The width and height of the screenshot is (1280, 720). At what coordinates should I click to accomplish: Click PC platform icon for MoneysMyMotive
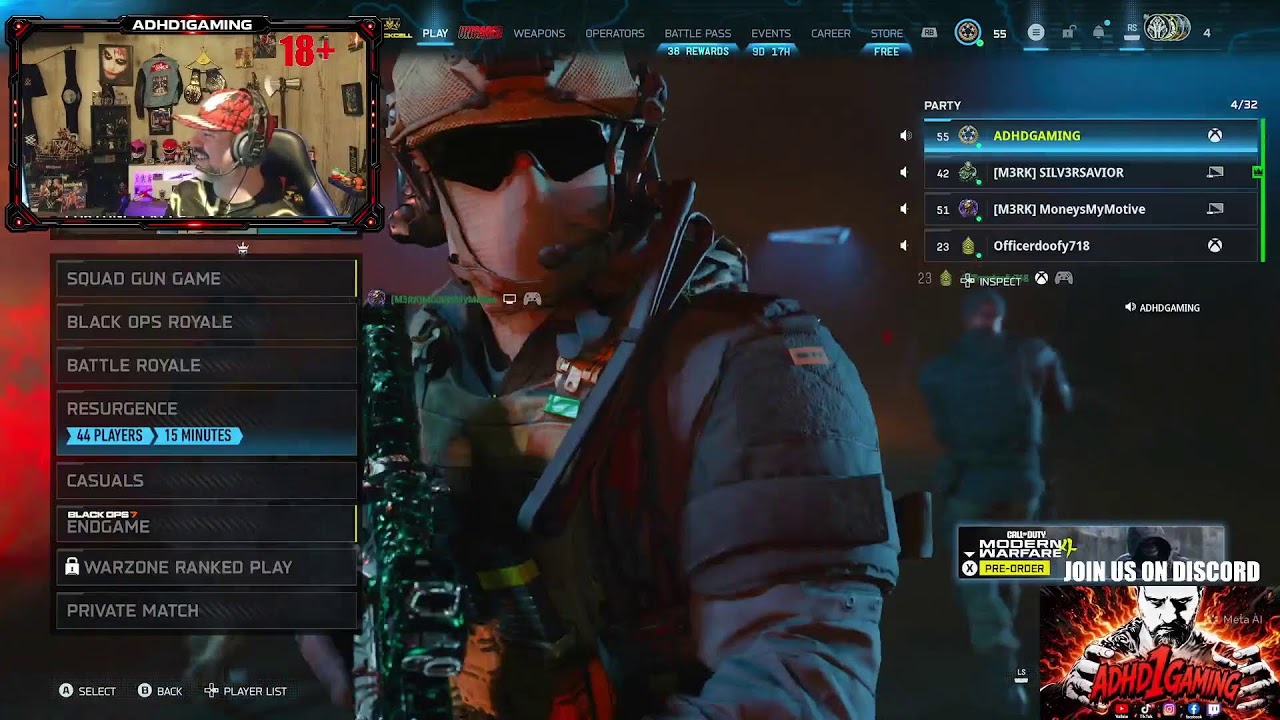coord(1215,209)
